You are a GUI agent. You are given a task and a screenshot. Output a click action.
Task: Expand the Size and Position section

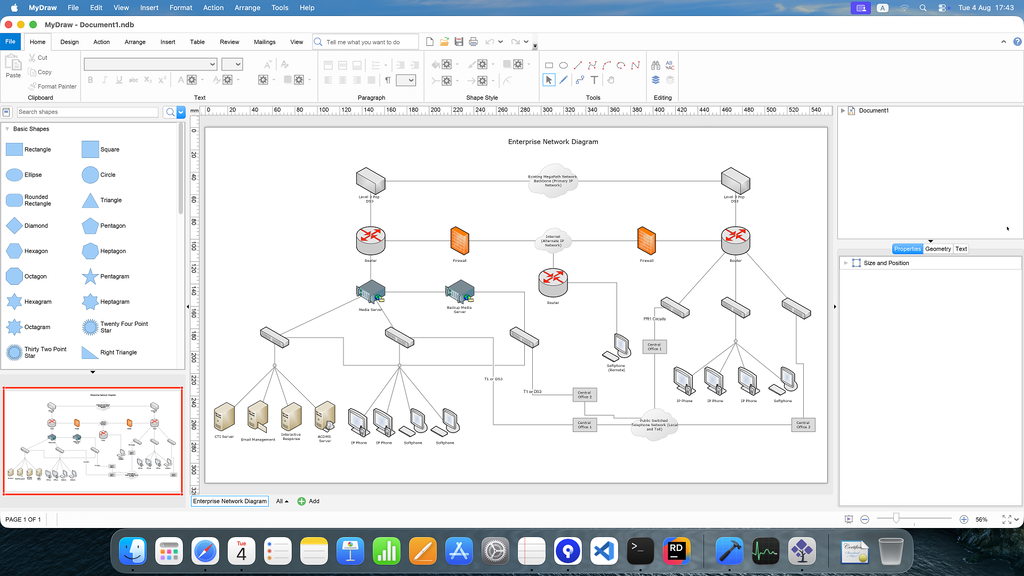pos(846,263)
